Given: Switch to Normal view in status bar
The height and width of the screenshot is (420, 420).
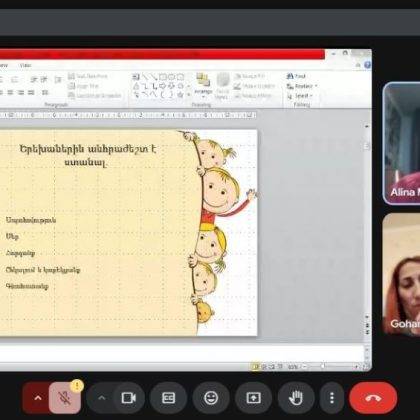Looking at the screenshot, I should tap(255, 367).
